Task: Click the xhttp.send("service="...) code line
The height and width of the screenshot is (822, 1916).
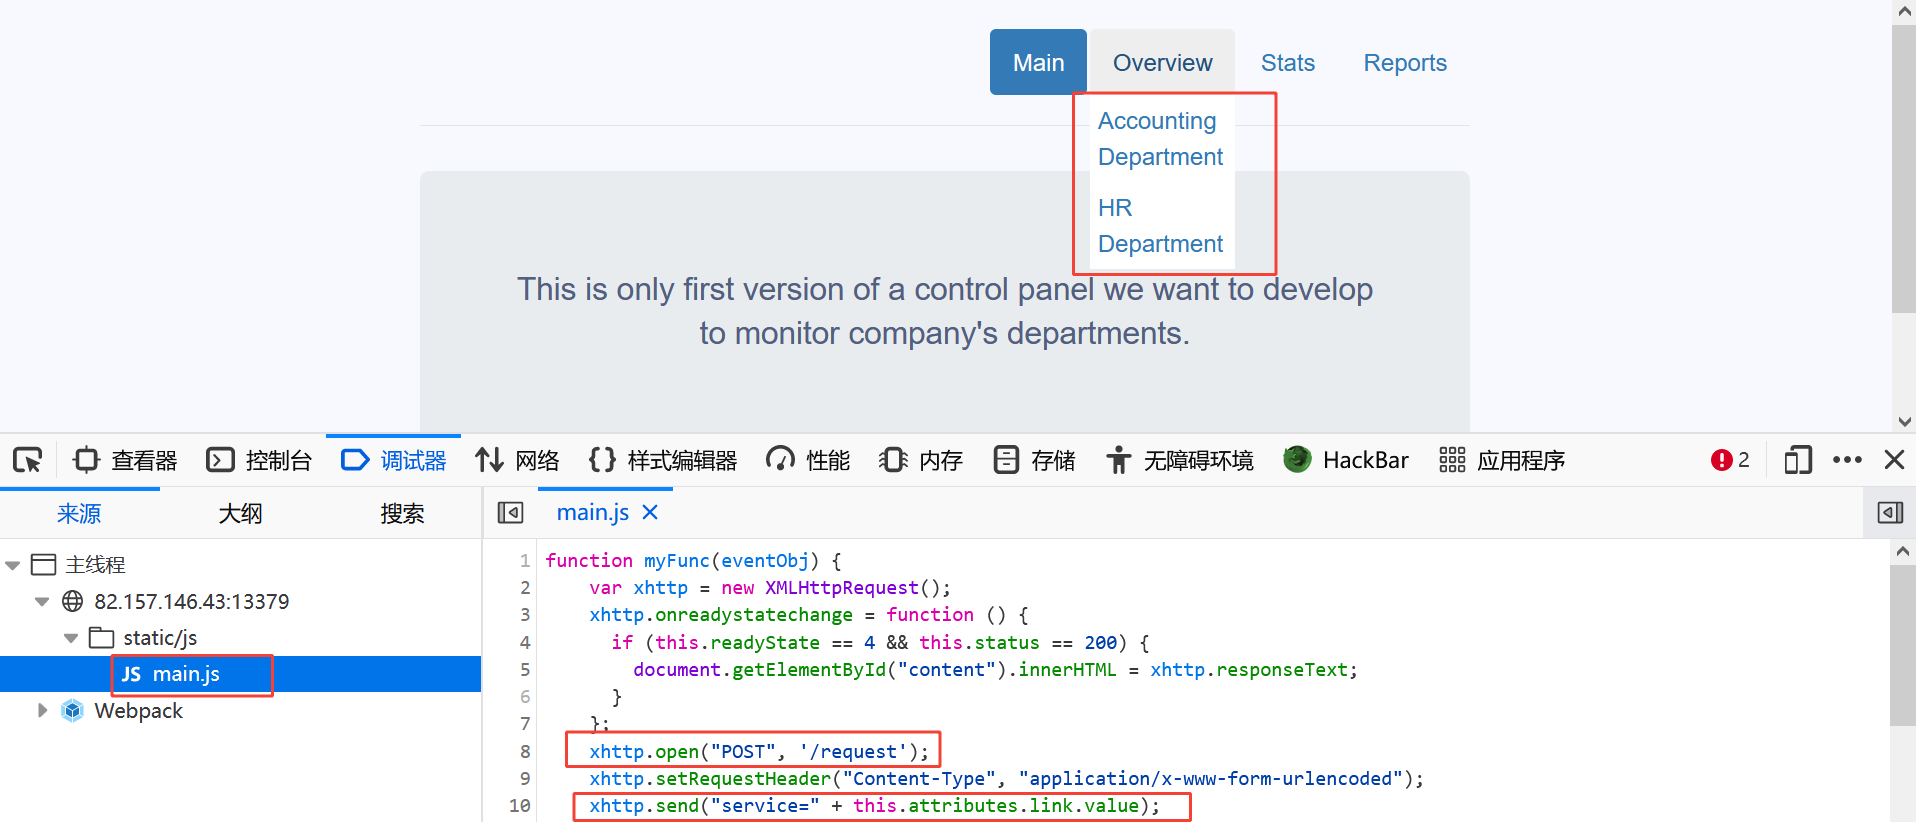Action: (874, 805)
